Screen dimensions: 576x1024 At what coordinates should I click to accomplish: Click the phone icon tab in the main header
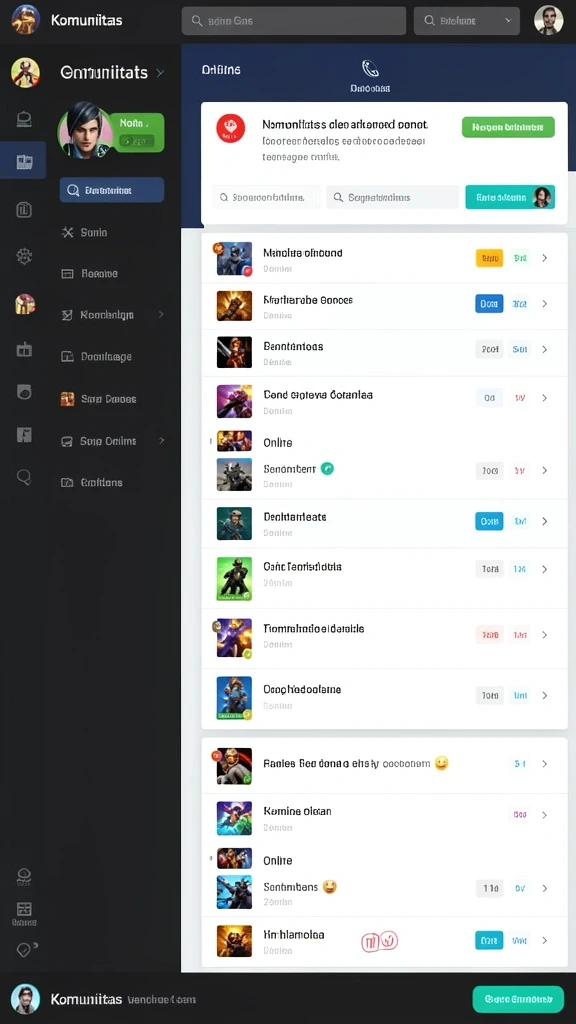point(370,76)
